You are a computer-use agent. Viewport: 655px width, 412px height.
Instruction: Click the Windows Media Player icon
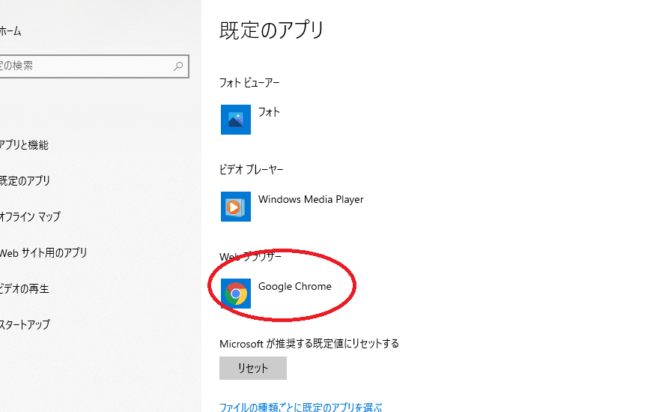235,206
